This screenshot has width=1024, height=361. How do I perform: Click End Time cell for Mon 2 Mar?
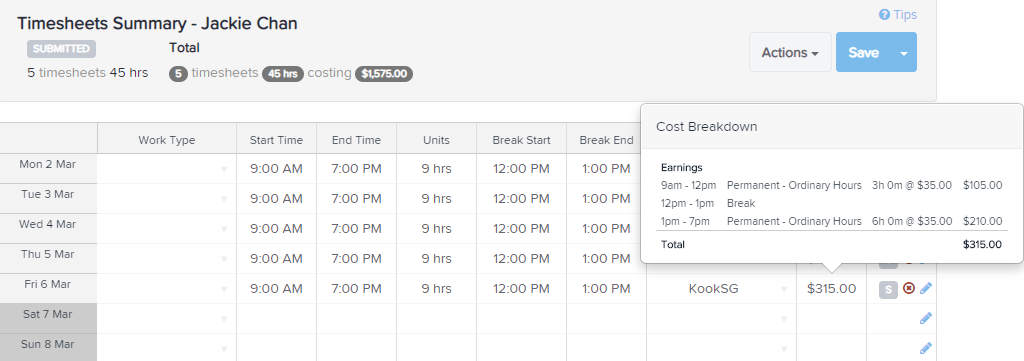tap(357, 168)
